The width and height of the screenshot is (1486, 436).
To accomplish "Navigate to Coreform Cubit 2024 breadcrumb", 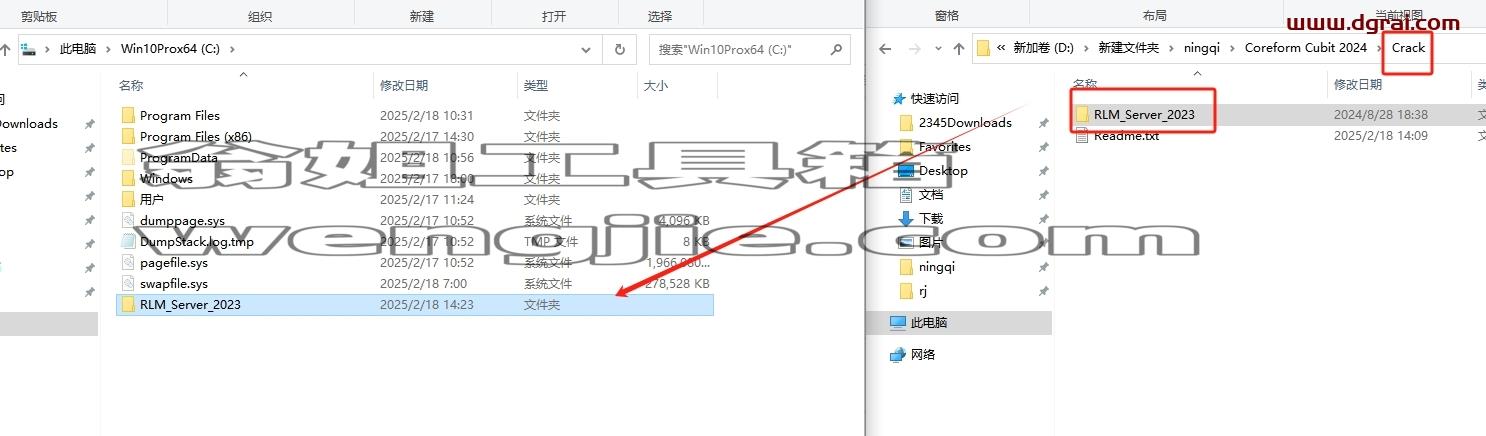I will [1306, 47].
